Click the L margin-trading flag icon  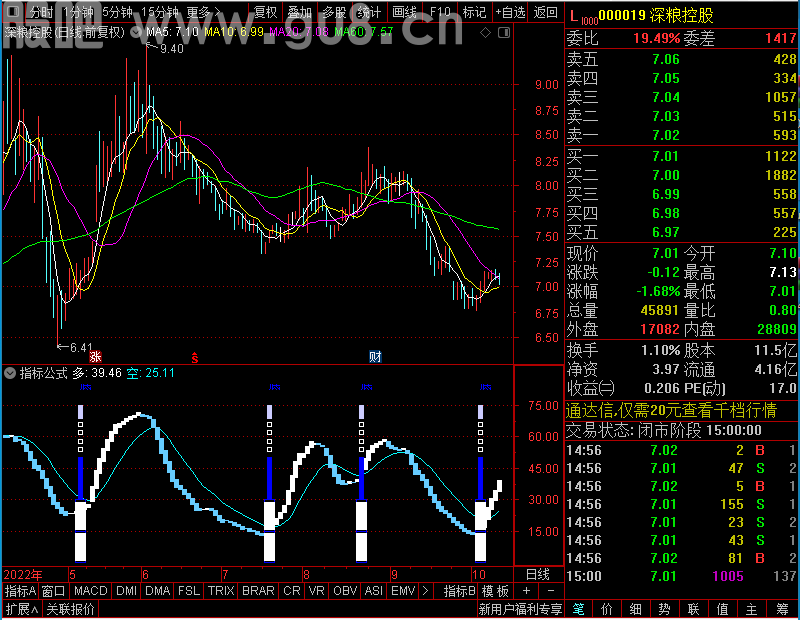coord(573,16)
